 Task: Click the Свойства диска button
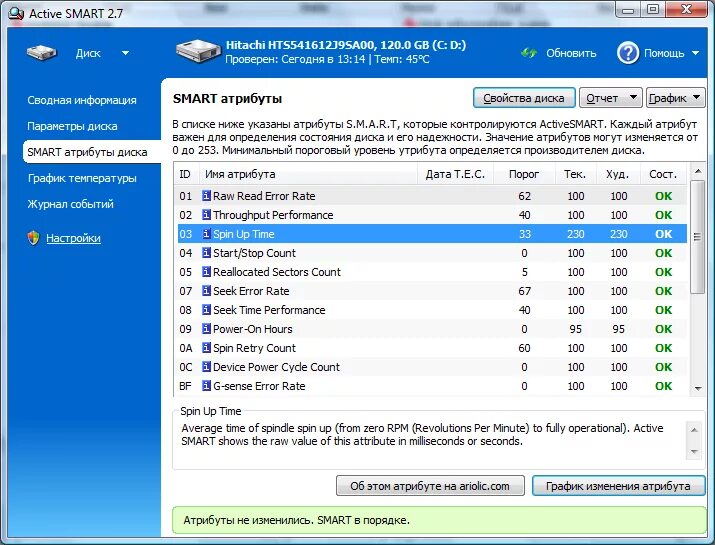coord(524,98)
